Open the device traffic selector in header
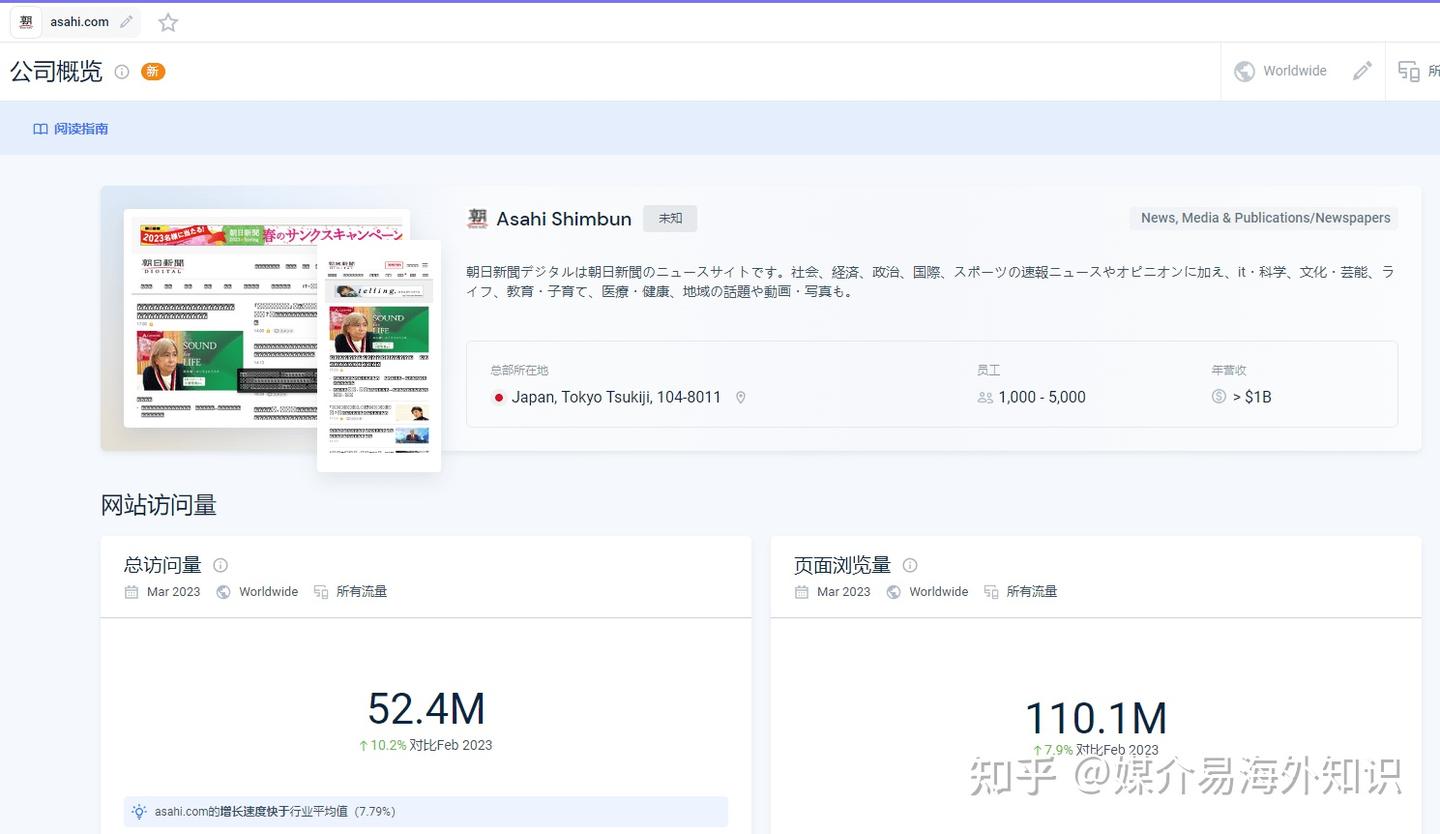1440x834 pixels. pyautogui.click(x=1418, y=71)
